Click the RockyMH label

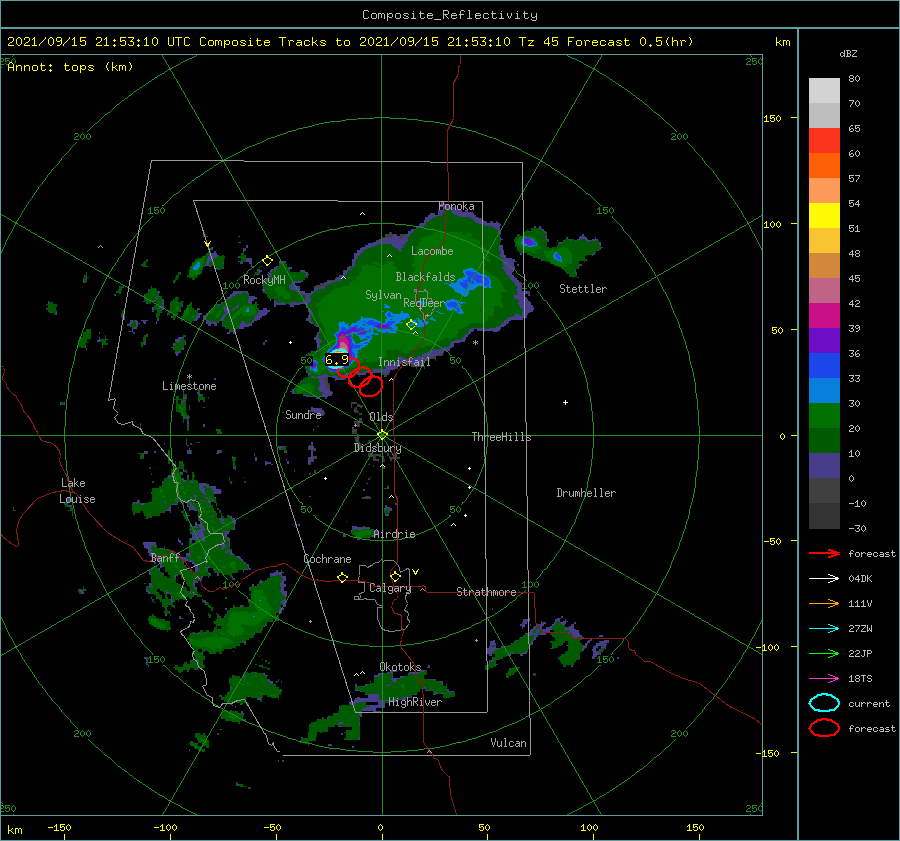point(265,280)
